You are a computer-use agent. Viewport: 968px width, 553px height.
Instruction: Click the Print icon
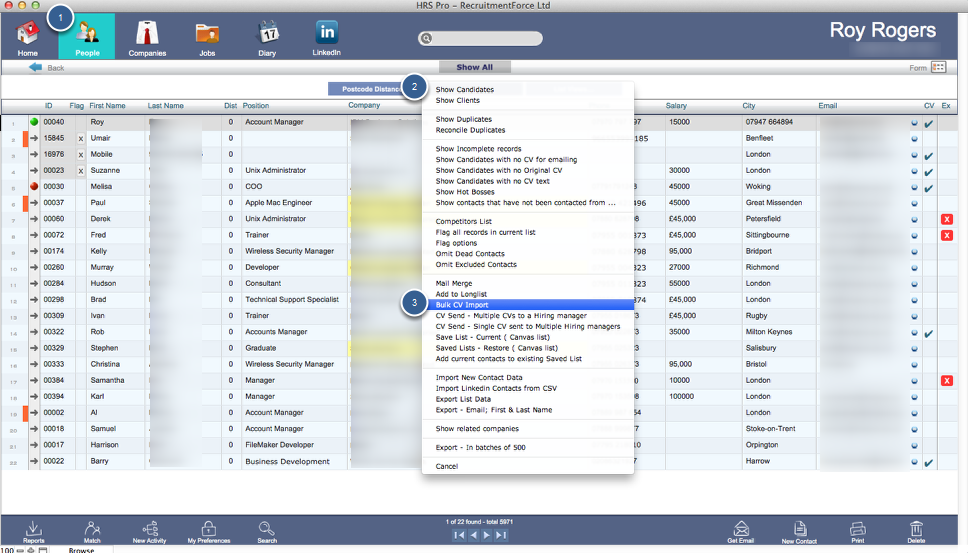pyautogui.click(x=857, y=531)
